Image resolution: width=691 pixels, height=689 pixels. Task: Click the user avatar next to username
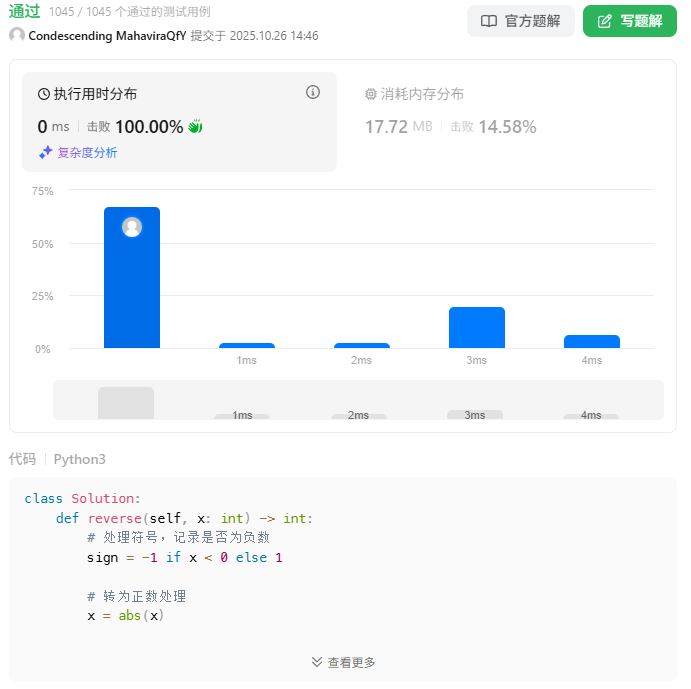tap(17, 35)
